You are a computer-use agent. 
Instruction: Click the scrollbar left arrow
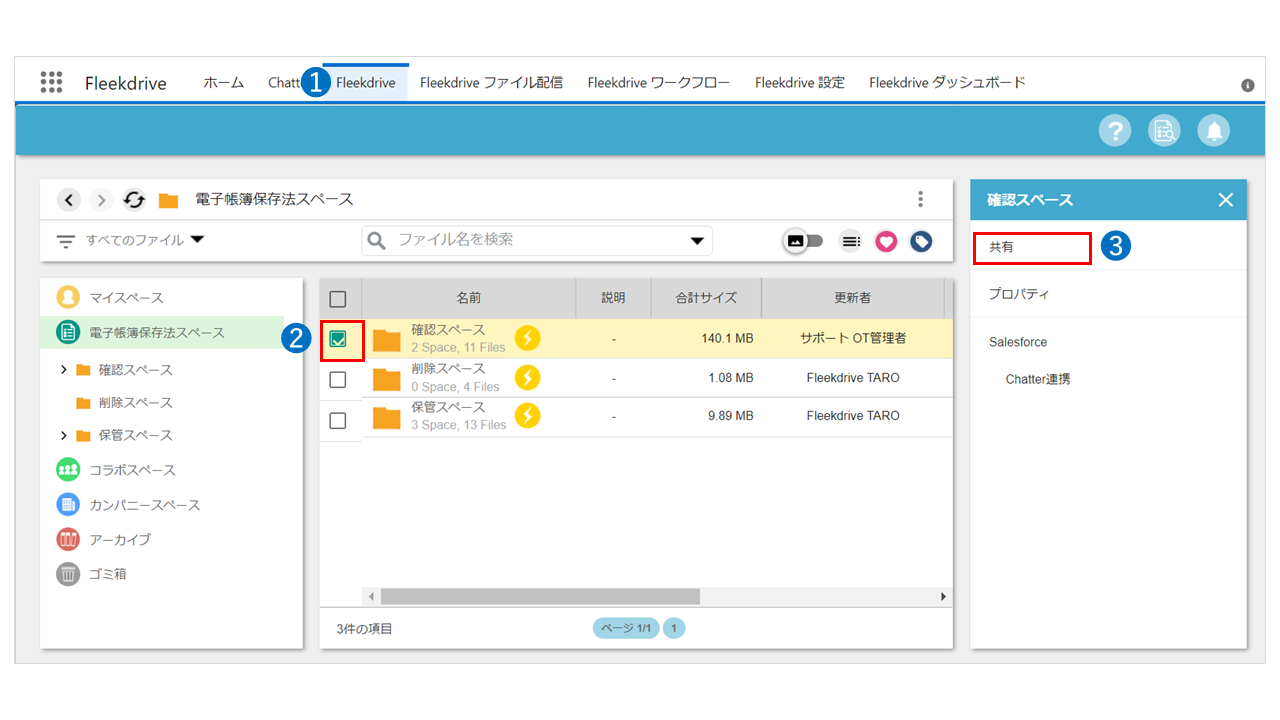(x=372, y=596)
